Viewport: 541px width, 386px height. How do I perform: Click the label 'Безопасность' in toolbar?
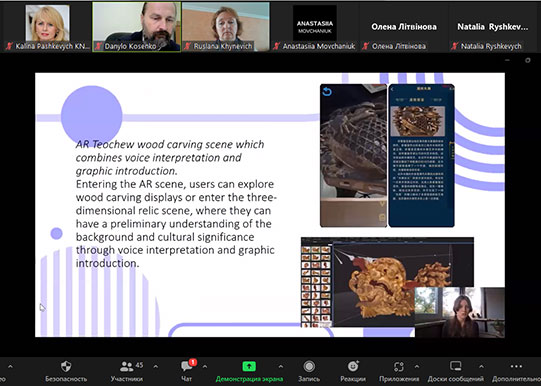tap(66, 379)
